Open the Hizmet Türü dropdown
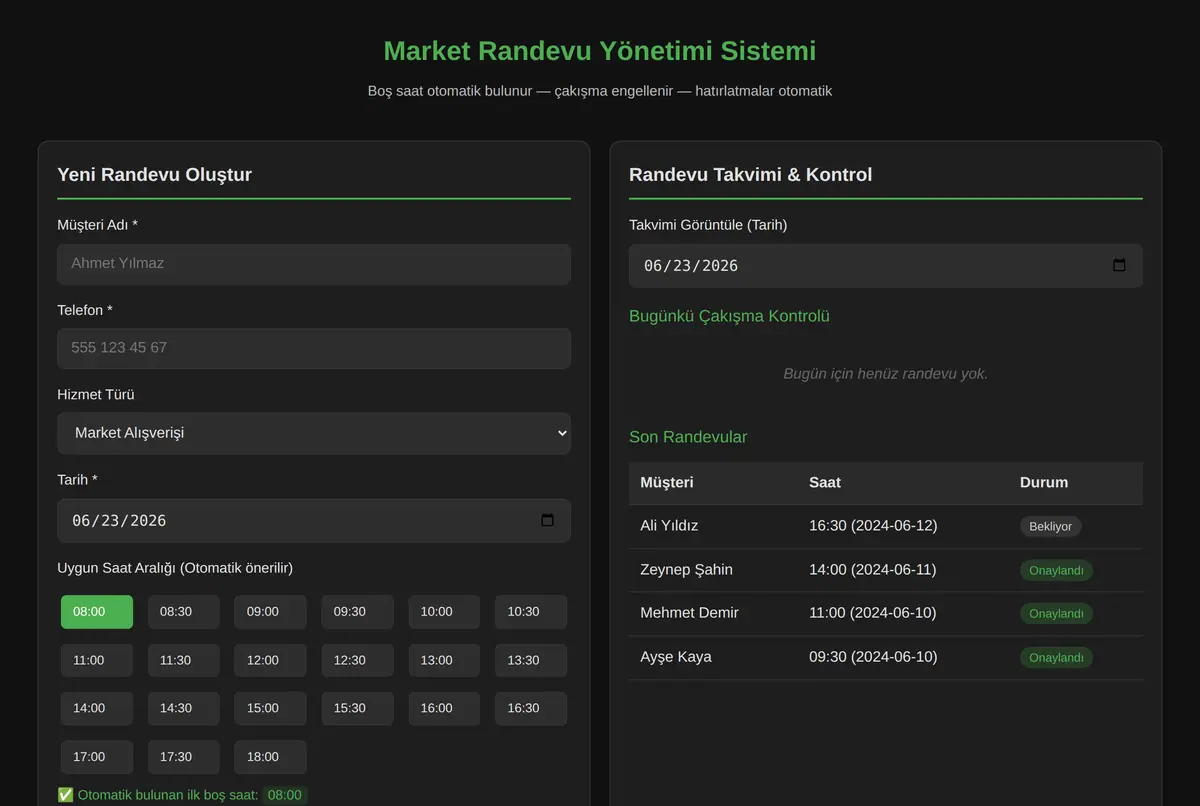The image size is (1200, 806). [314, 433]
